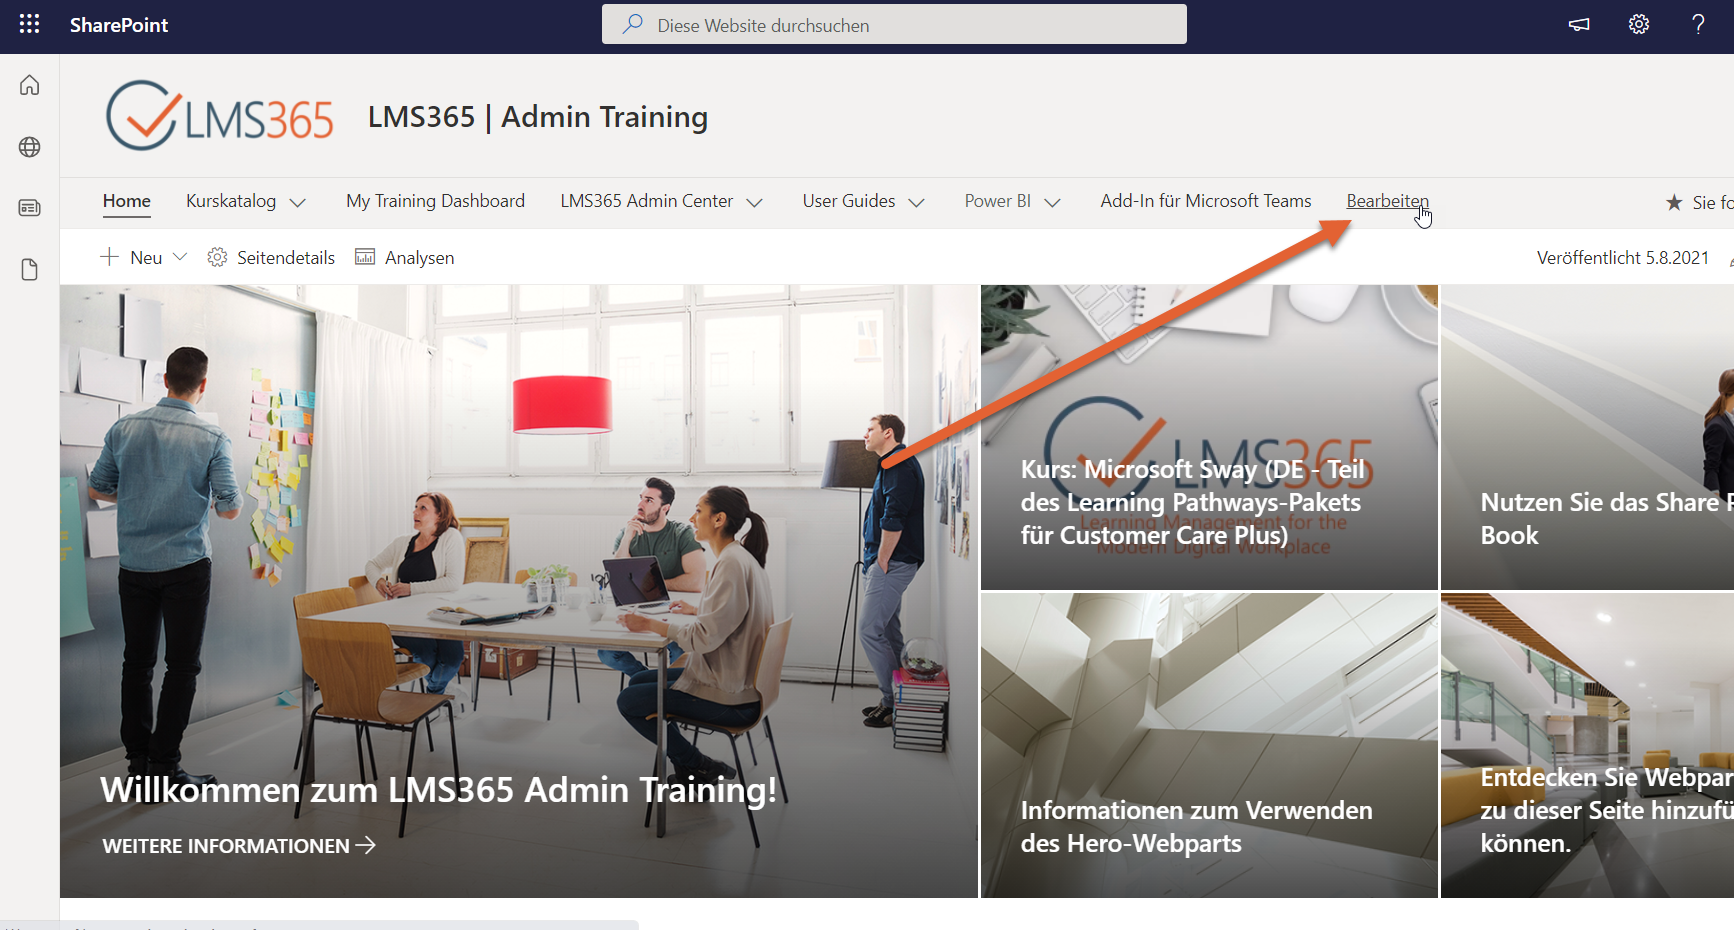Click the LMS365 site logo
The height and width of the screenshot is (930, 1734).
tap(219, 117)
